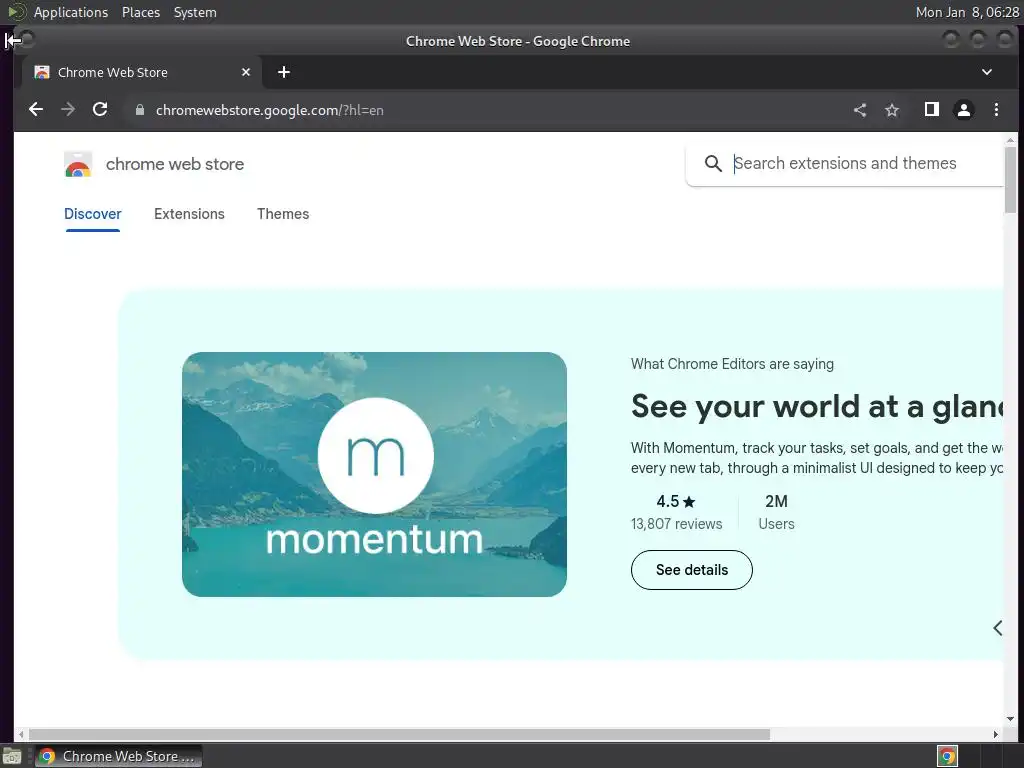Share this page with the share icon

[860, 110]
